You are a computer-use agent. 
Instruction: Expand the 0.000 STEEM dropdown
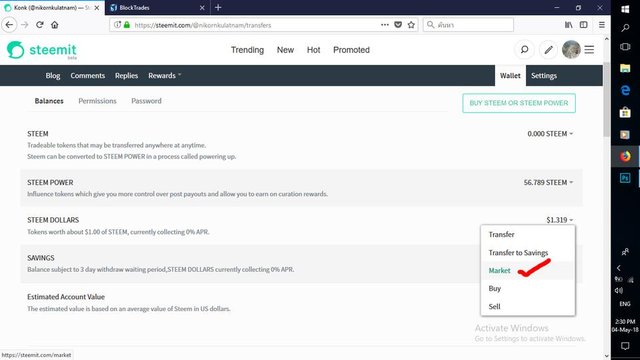pos(550,134)
